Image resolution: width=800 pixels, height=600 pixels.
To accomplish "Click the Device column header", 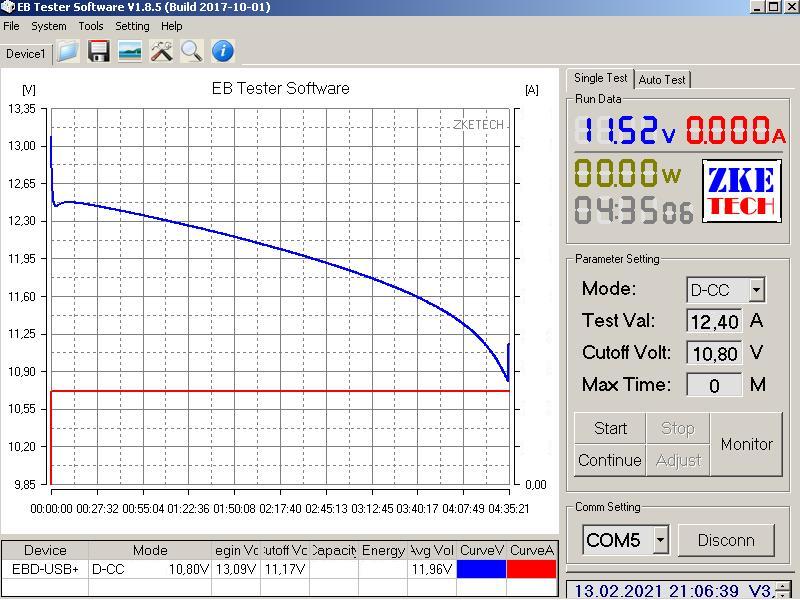I will [45, 550].
